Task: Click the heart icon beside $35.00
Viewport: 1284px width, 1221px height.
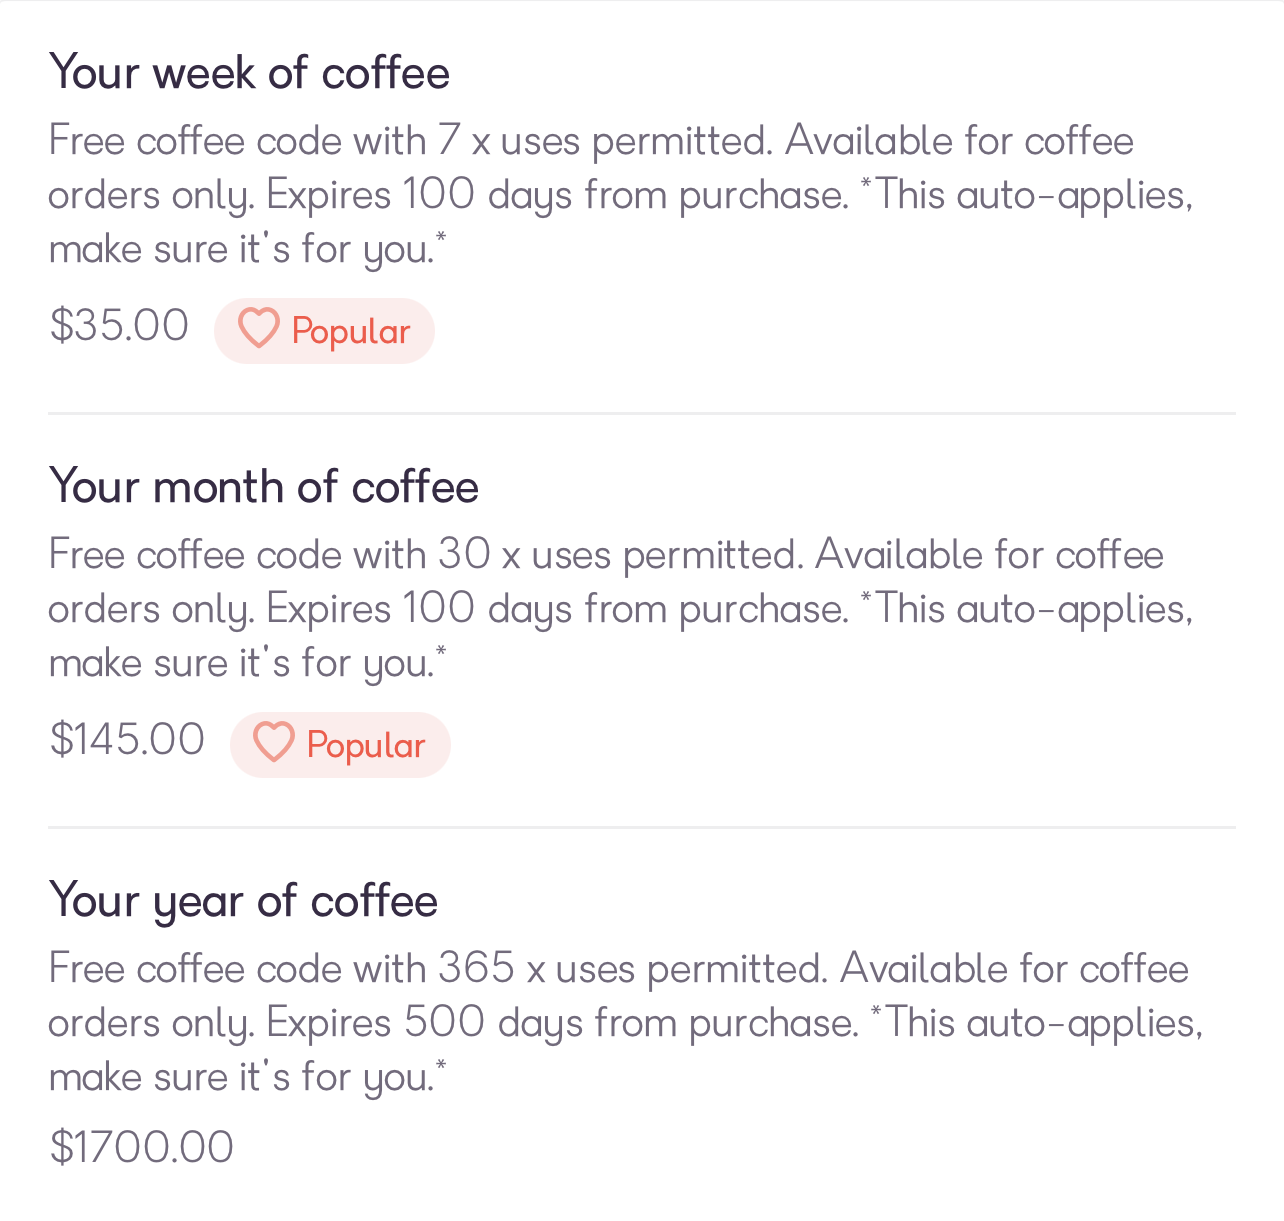Action: 258,329
